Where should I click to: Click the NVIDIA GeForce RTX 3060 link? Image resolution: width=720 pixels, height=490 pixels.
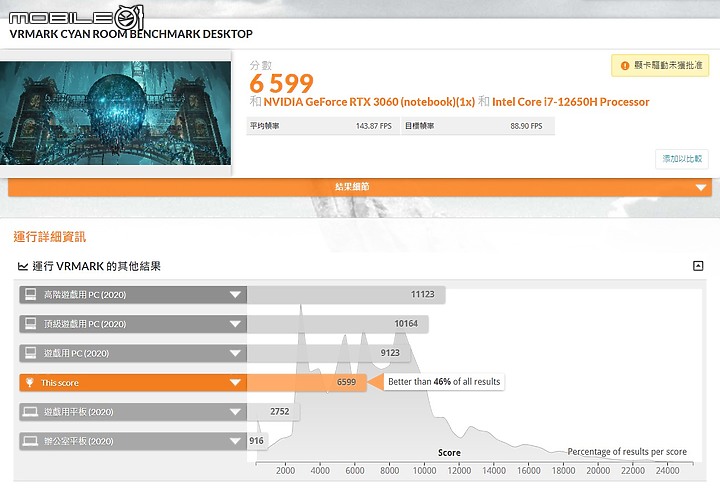coord(369,102)
